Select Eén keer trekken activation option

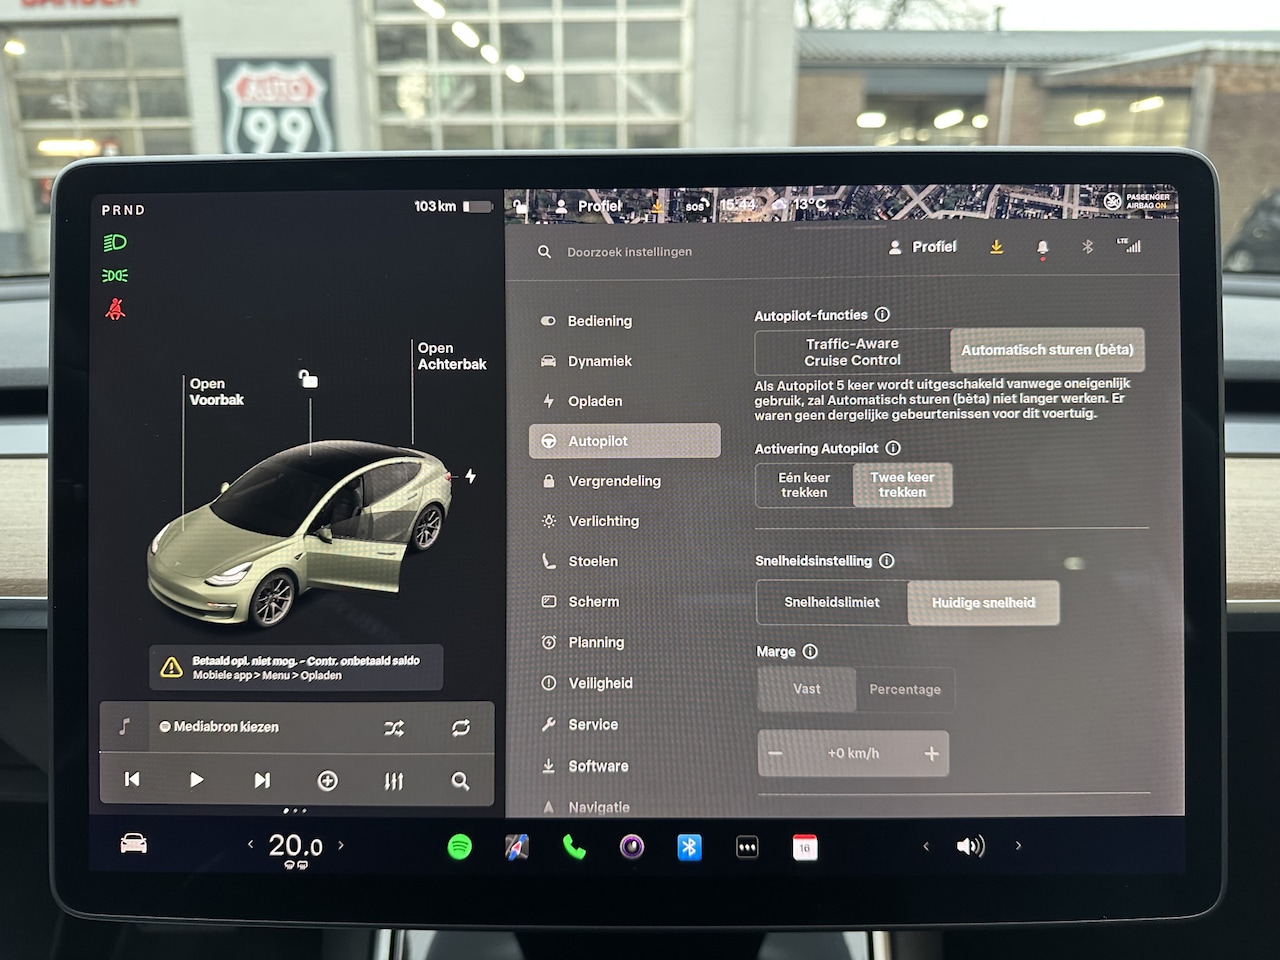point(804,485)
